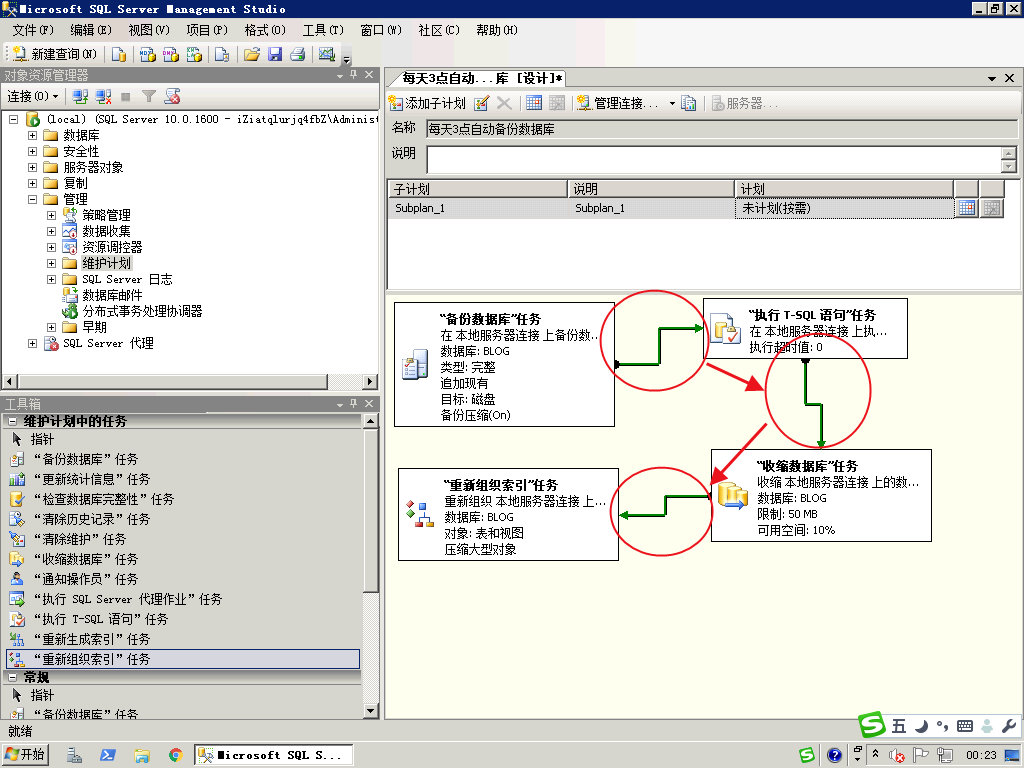Expand the 维护计划 folder node
This screenshot has height=768, width=1024.
[x=51, y=263]
